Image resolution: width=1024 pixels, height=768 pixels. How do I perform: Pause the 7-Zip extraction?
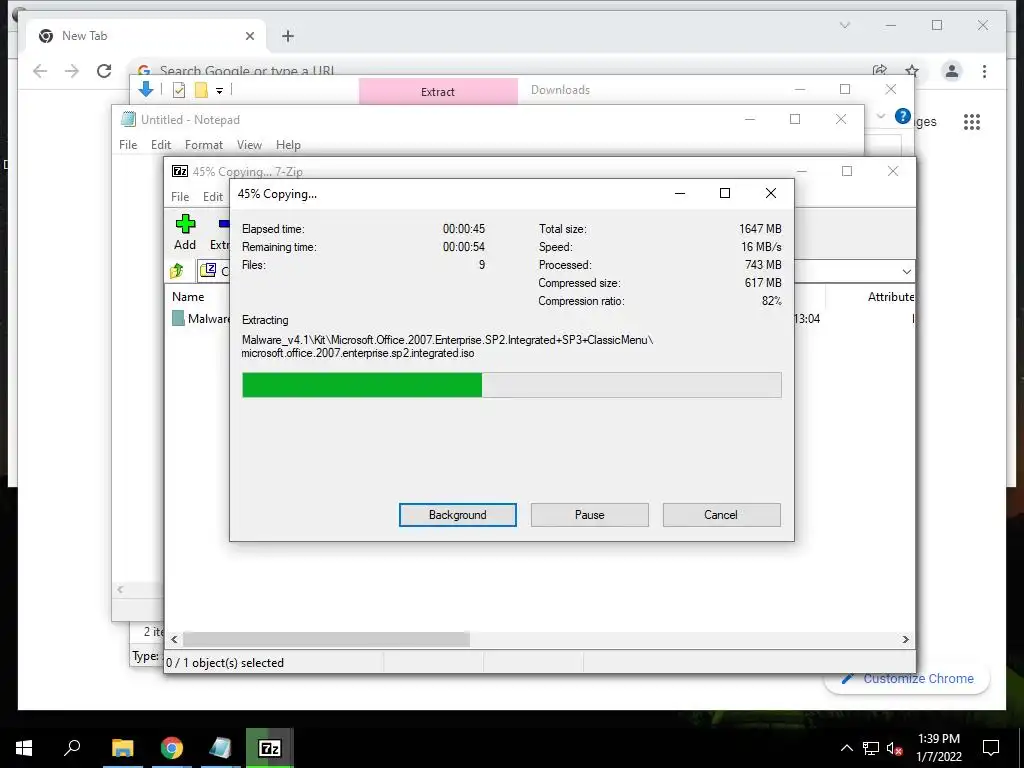click(x=589, y=515)
